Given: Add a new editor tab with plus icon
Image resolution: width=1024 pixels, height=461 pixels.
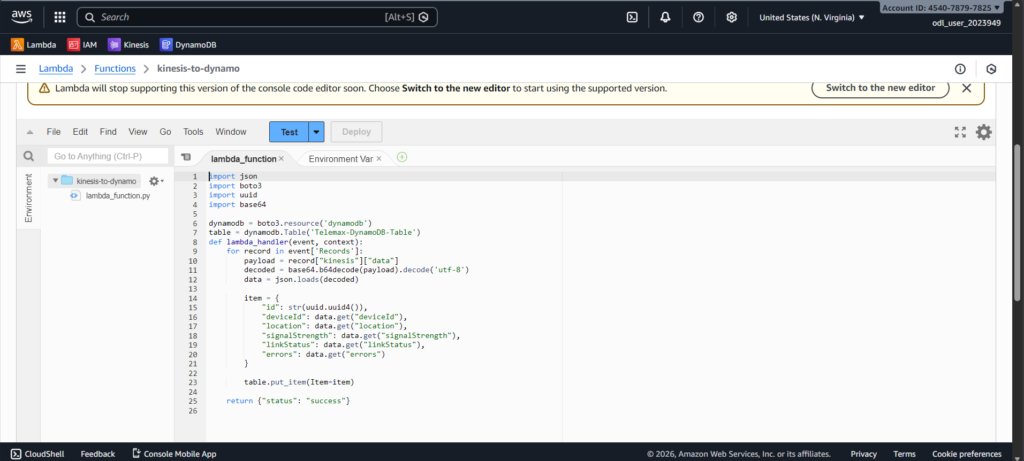Looking at the screenshot, I should click(x=402, y=157).
